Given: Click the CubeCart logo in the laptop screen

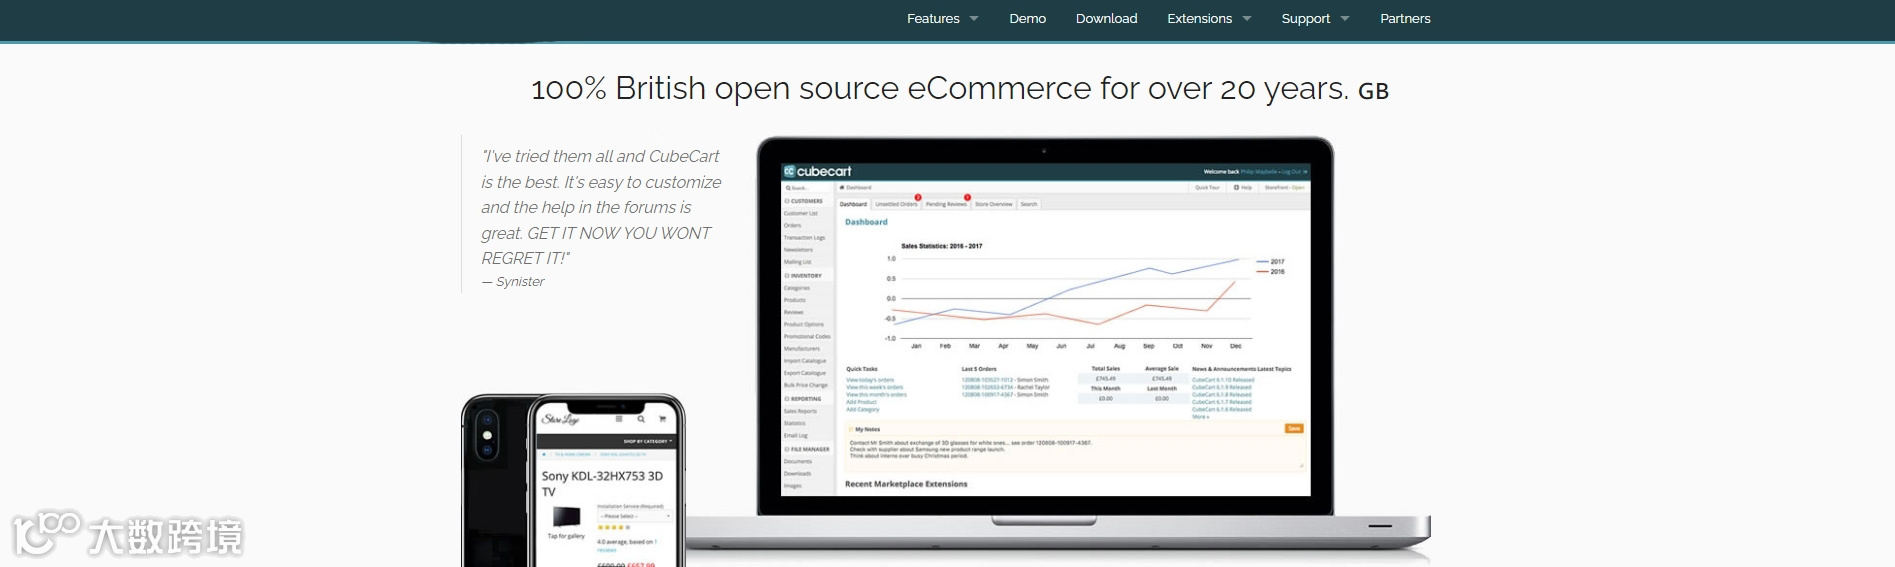Looking at the screenshot, I should tap(817, 171).
